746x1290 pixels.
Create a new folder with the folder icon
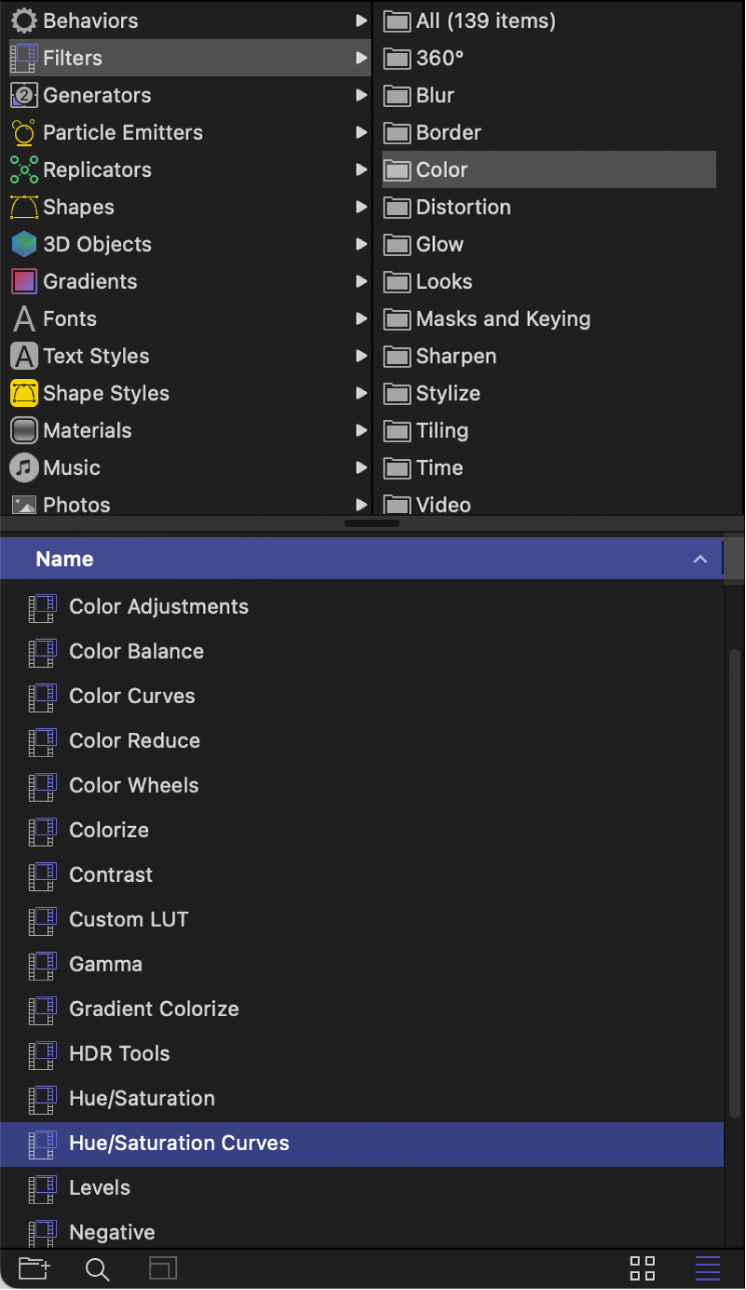(x=33, y=1268)
